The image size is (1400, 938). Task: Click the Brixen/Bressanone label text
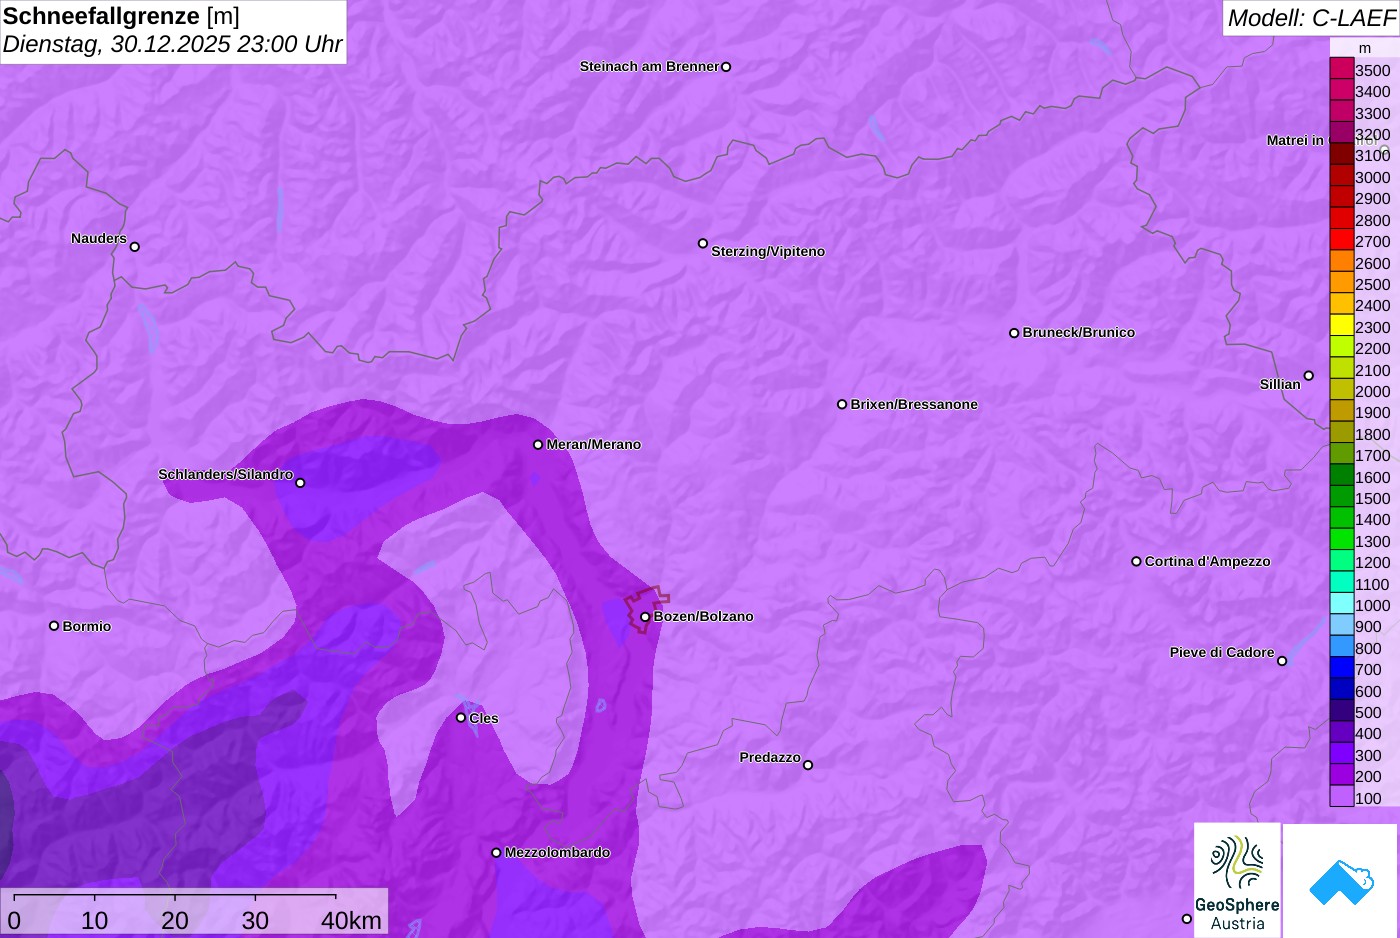(x=914, y=404)
